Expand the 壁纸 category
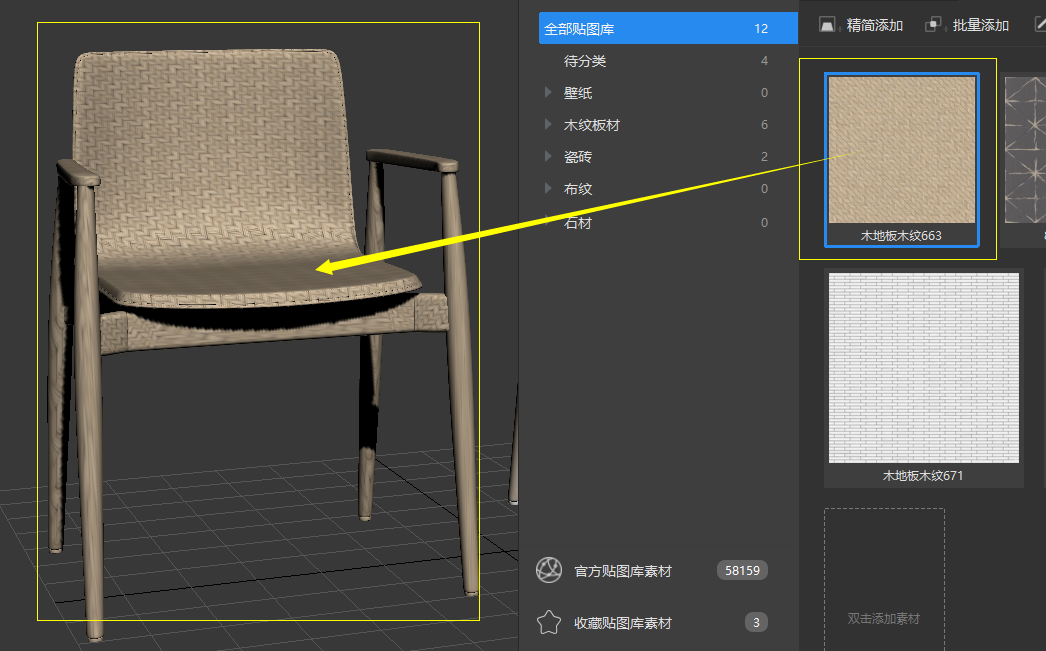The width and height of the screenshot is (1046, 651). [548, 92]
